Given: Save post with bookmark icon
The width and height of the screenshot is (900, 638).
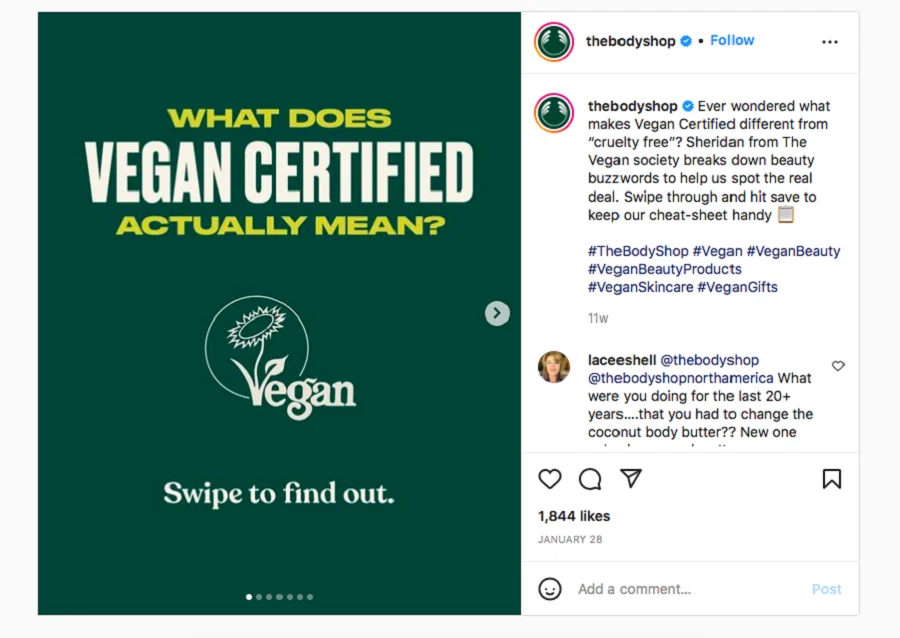Looking at the screenshot, I should click(x=831, y=479).
